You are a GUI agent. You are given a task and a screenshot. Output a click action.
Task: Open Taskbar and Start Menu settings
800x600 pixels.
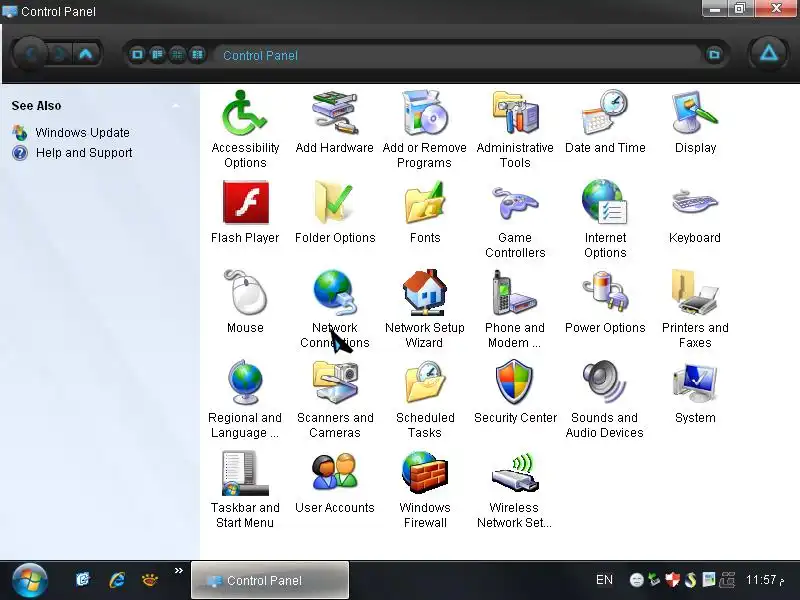245,489
